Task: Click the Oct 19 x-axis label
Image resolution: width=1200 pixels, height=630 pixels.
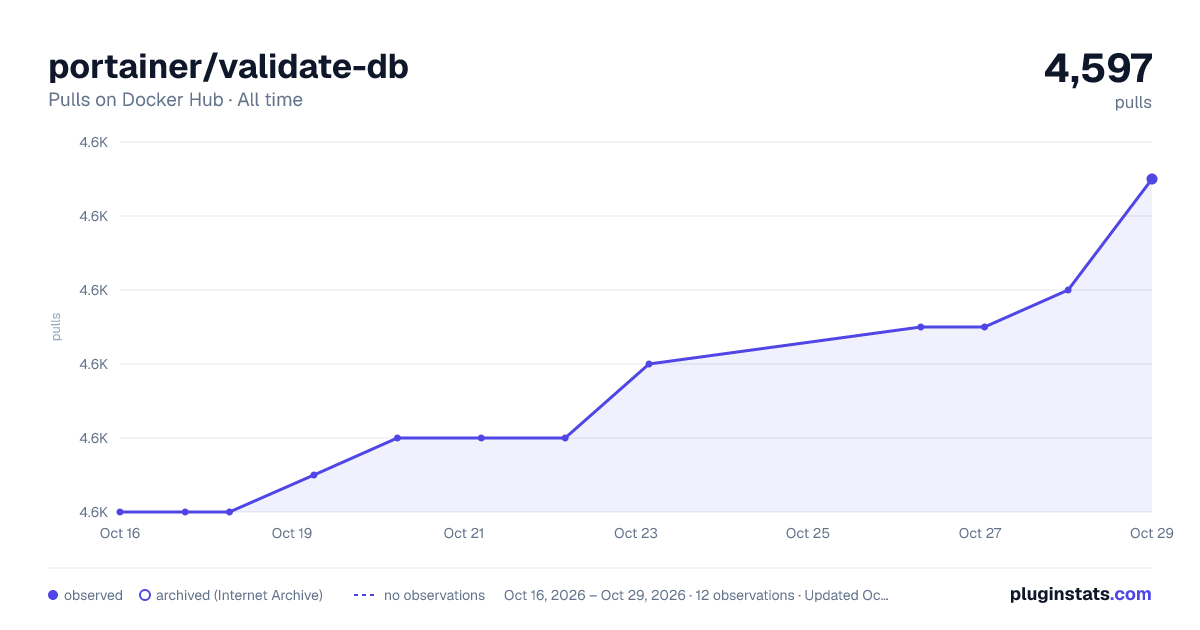Action: tap(292, 533)
